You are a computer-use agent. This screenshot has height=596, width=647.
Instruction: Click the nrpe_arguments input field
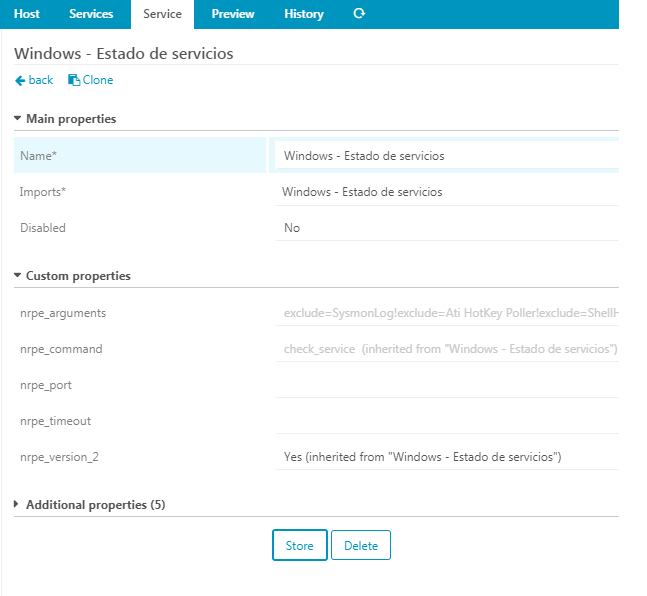tap(447, 313)
